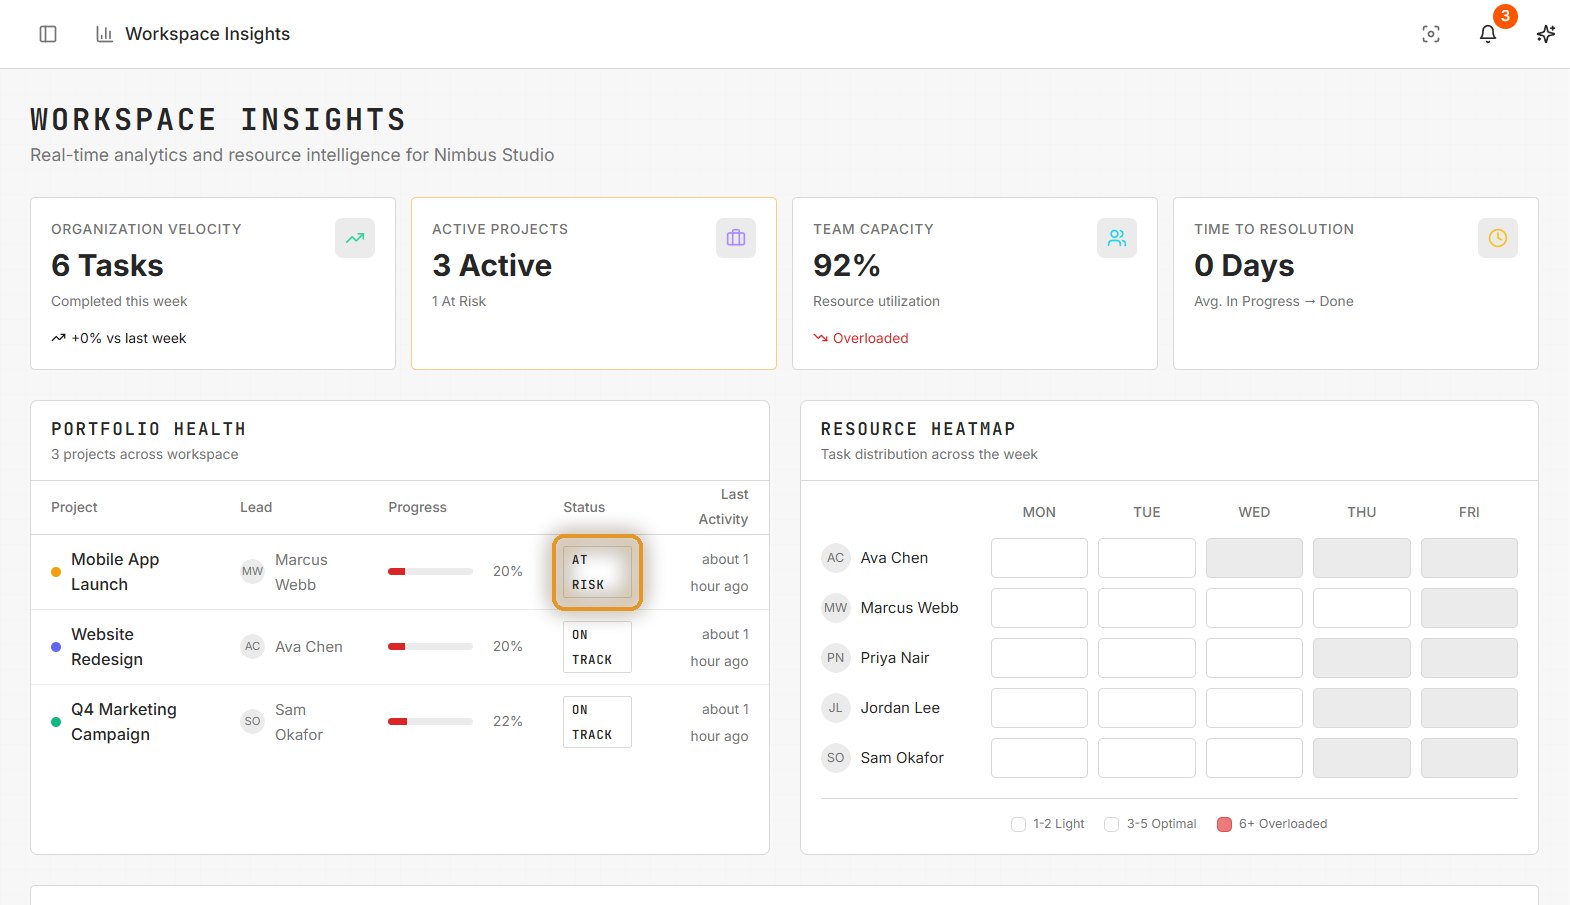This screenshot has height=905, width=1570.
Task: Click the SO avatar in Resource Heatmap
Action: [x=836, y=758]
